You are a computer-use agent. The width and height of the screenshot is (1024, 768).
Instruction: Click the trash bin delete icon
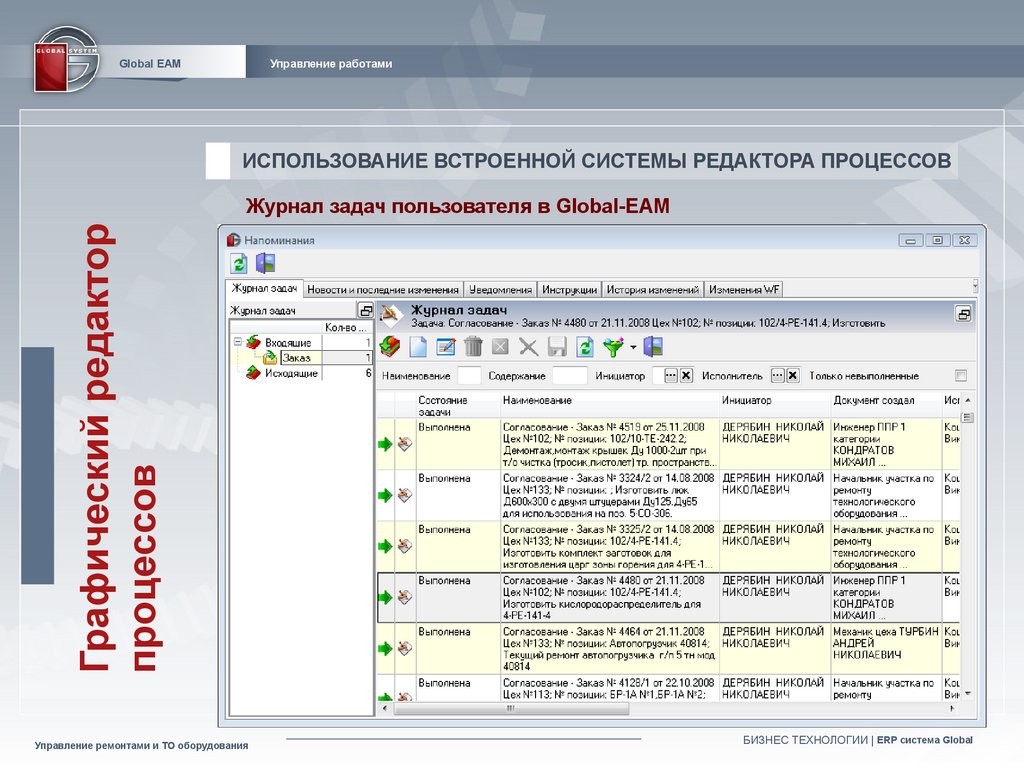473,348
